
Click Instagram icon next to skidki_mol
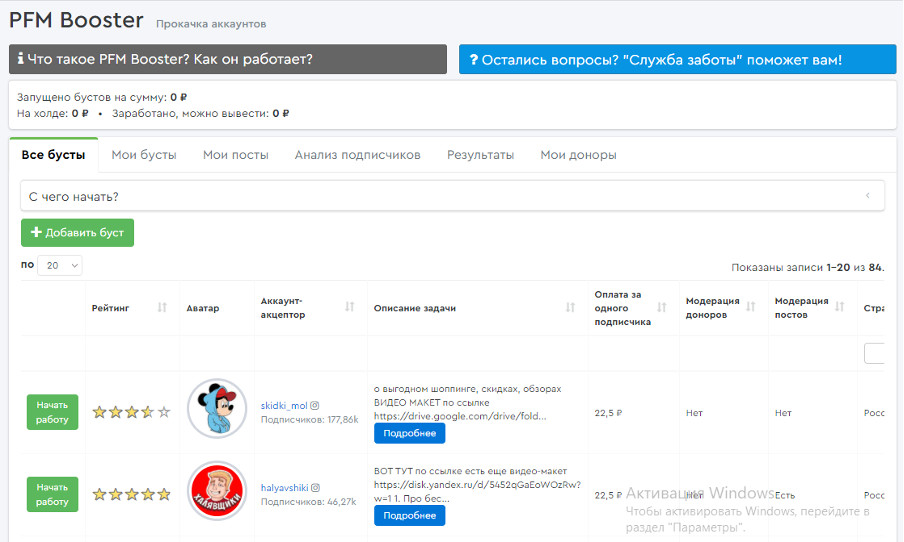tap(315, 405)
